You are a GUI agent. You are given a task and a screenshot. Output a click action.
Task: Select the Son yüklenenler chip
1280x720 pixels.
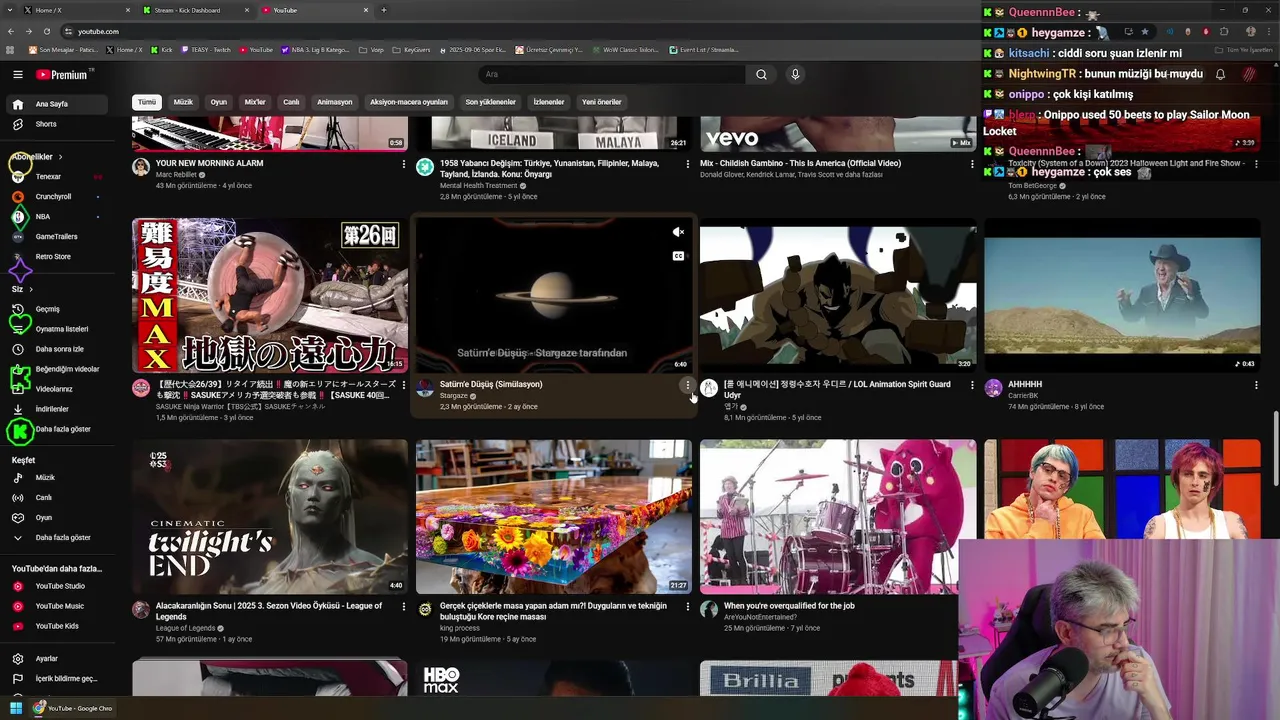click(x=490, y=102)
